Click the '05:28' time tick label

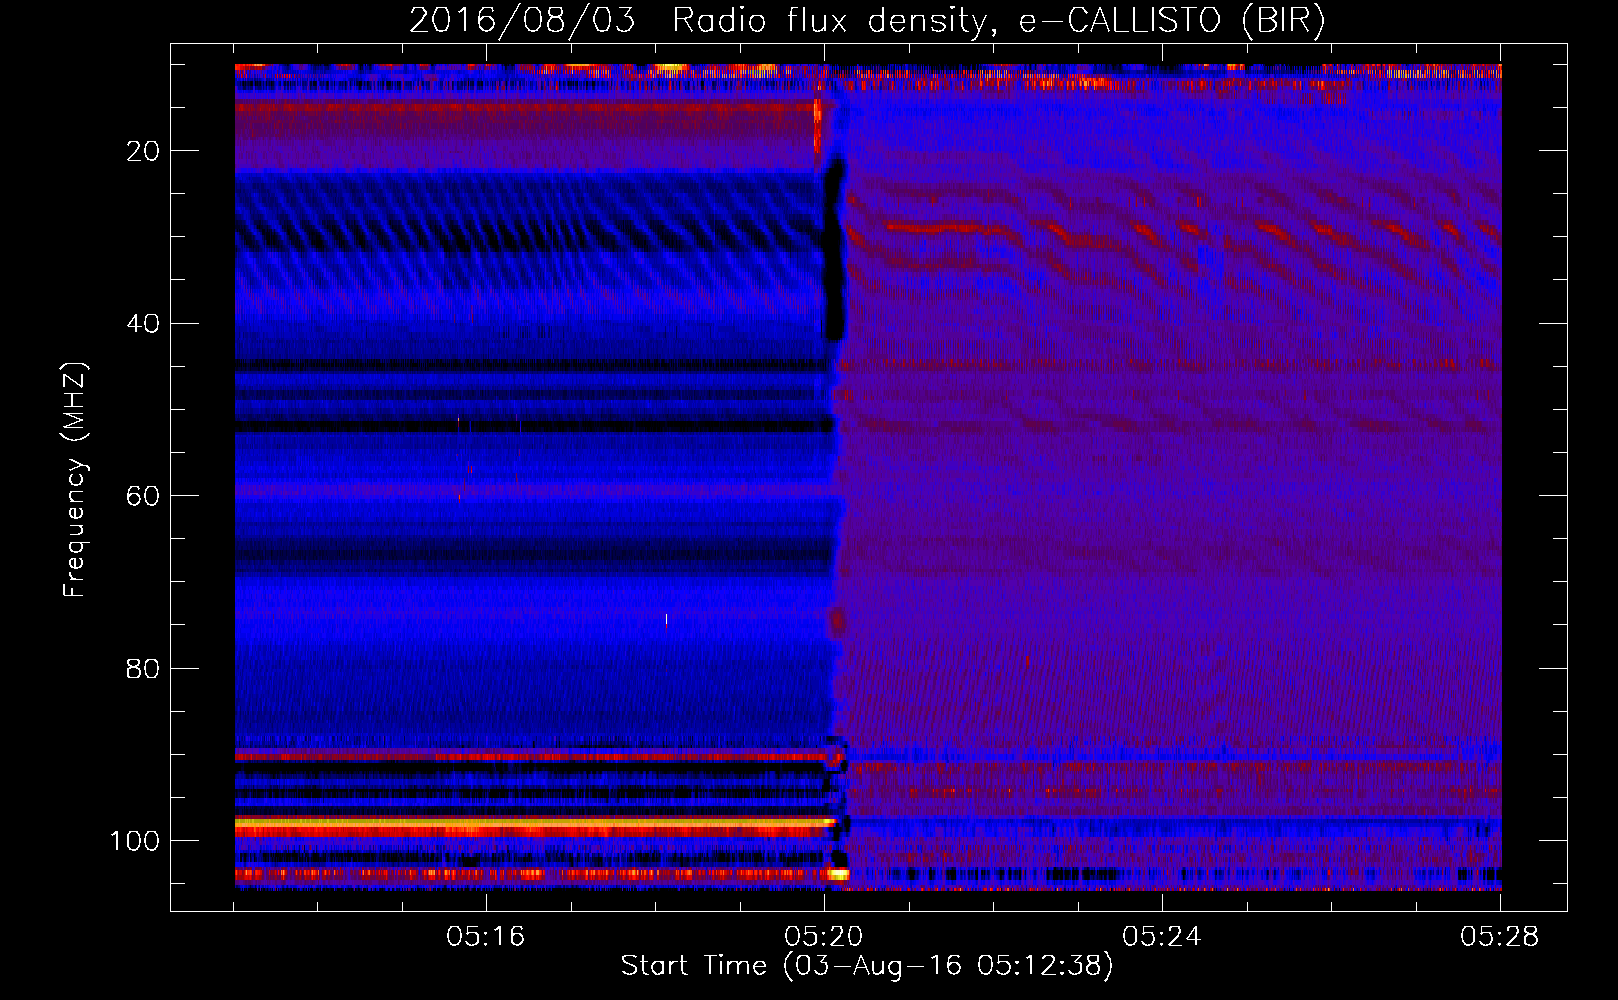(1500, 937)
